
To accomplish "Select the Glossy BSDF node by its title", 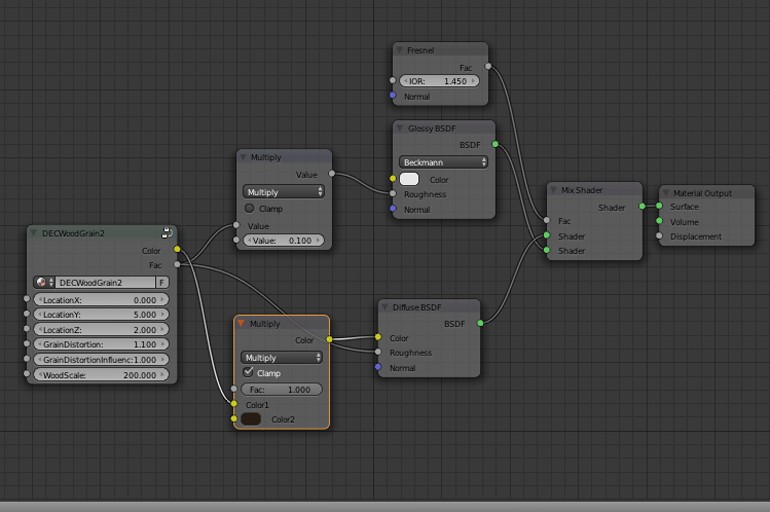I will click(x=432, y=128).
